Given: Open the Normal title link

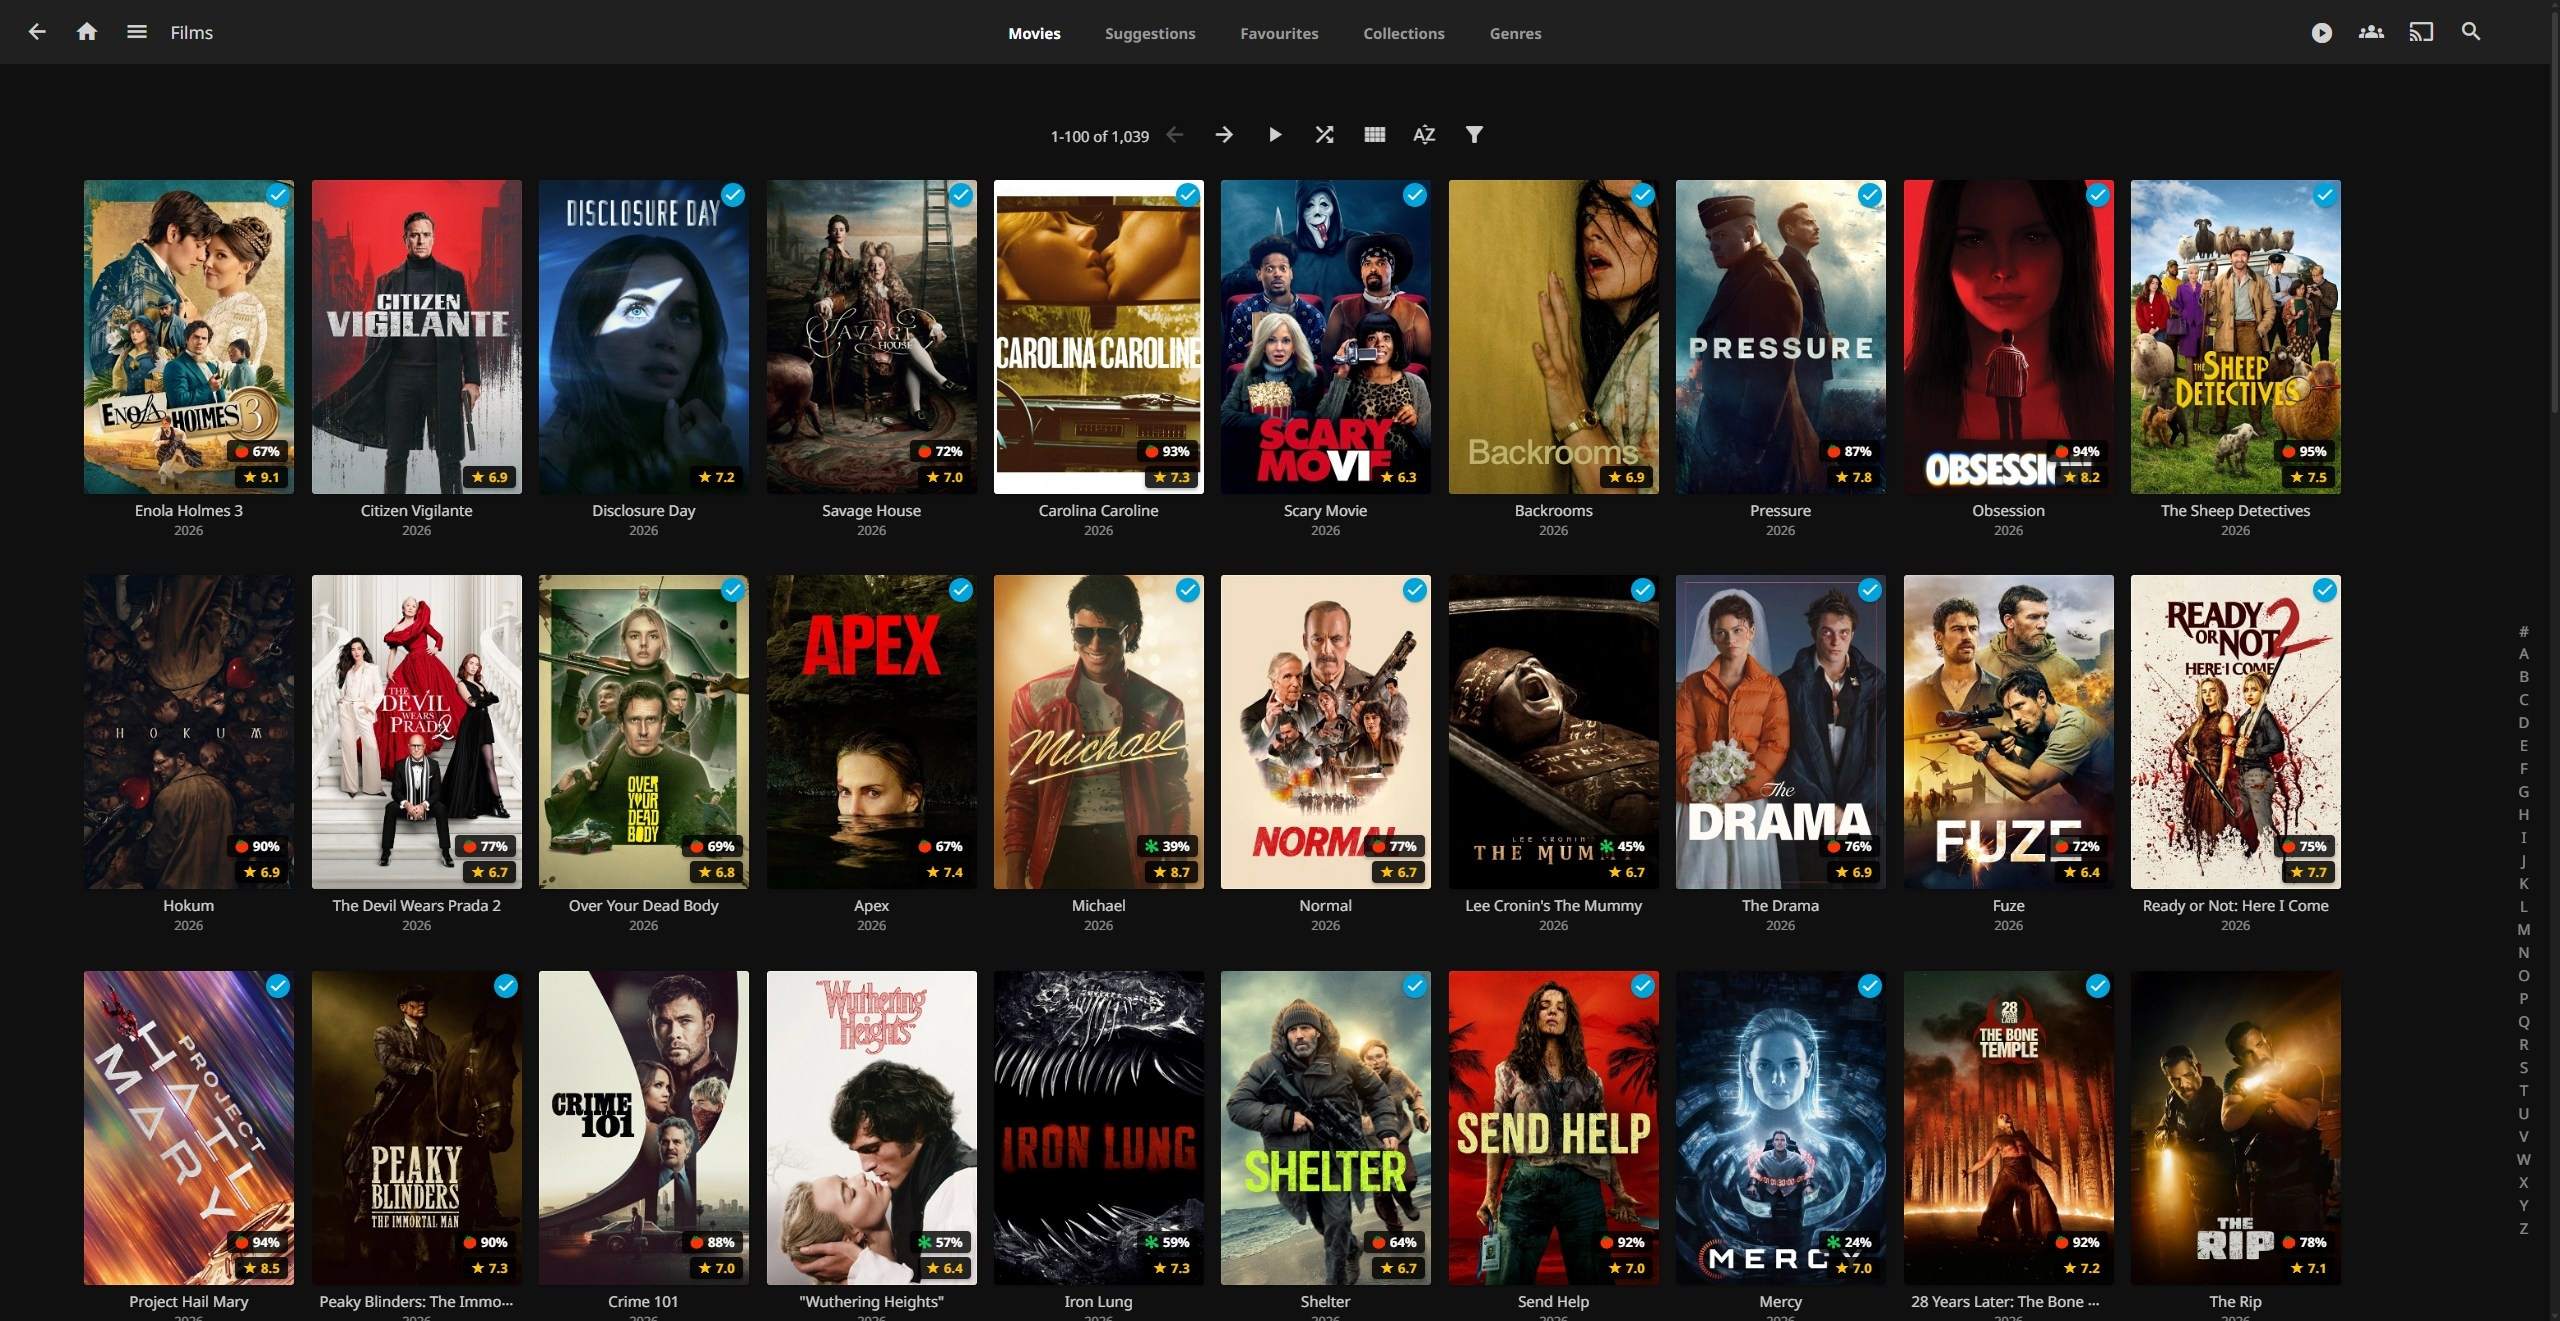Looking at the screenshot, I should tap(1325, 906).
